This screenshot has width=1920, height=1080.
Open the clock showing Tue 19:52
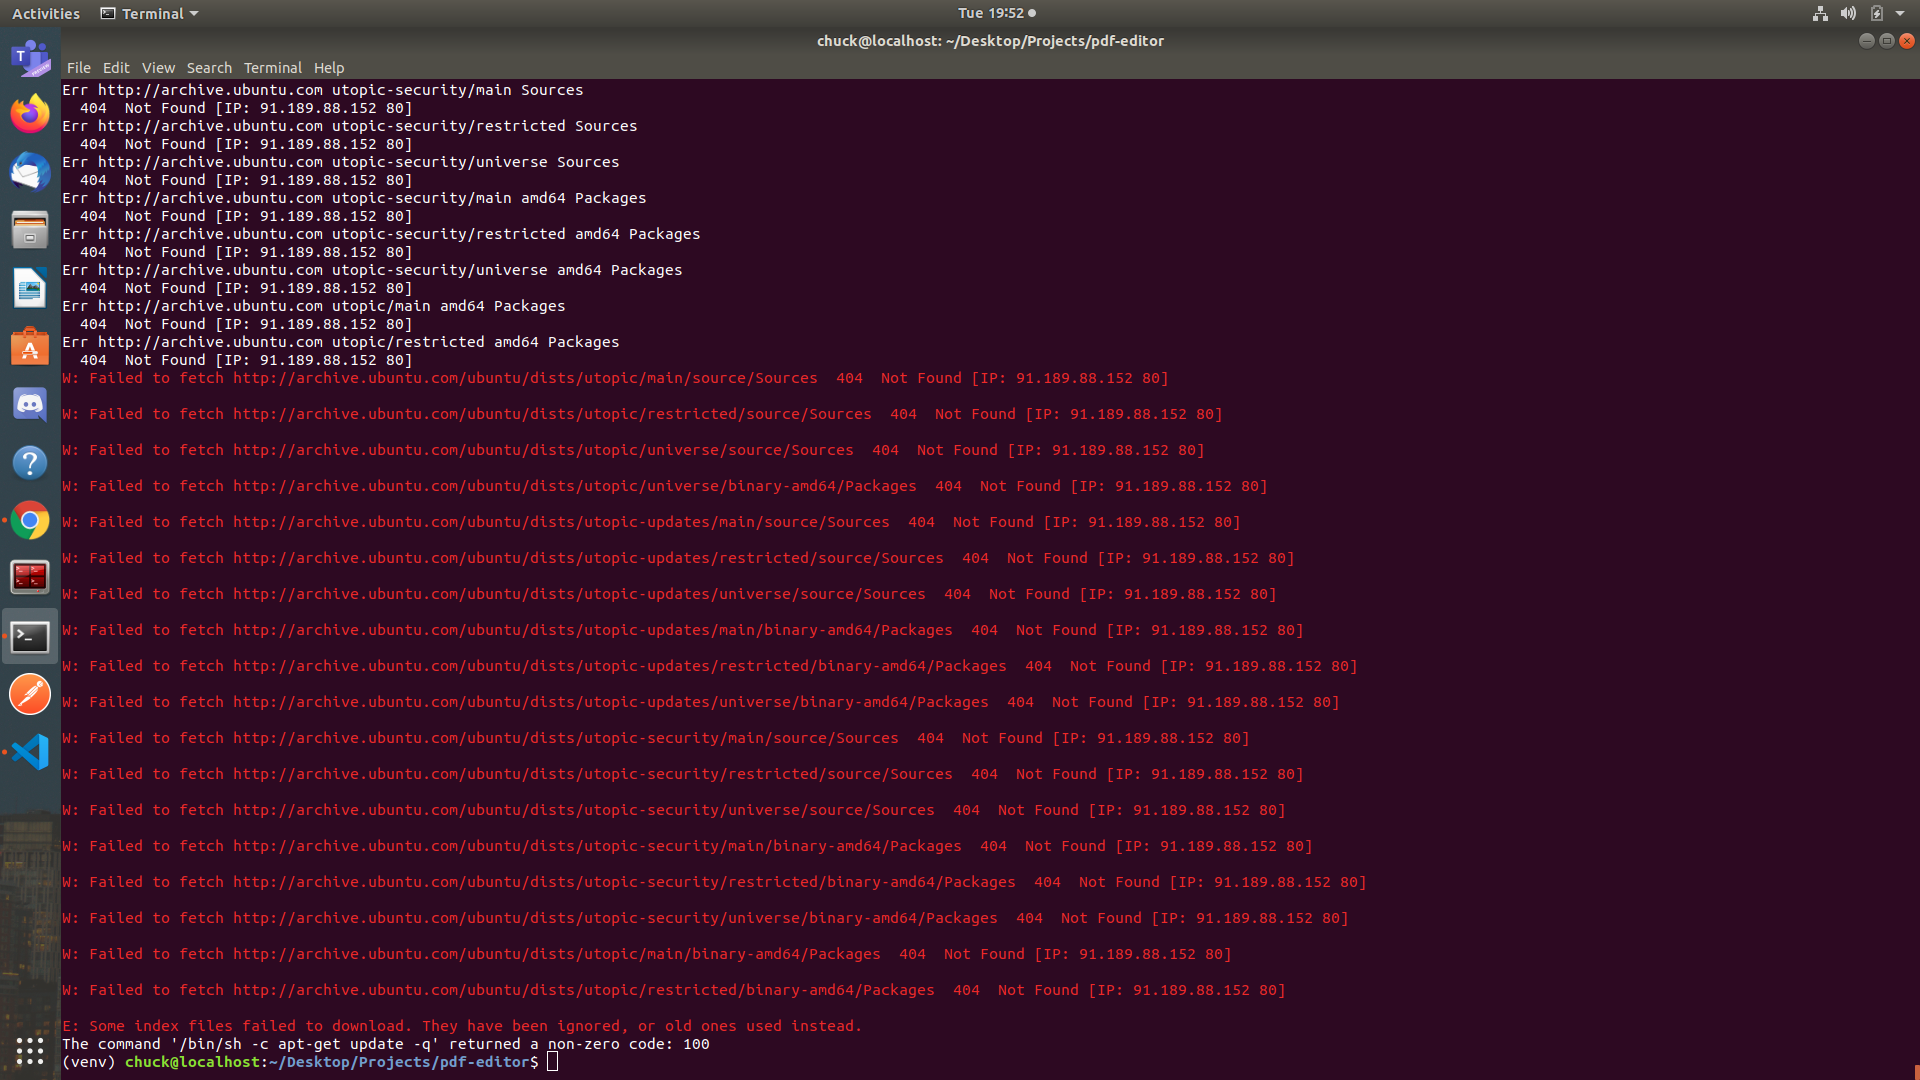[996, 13]
